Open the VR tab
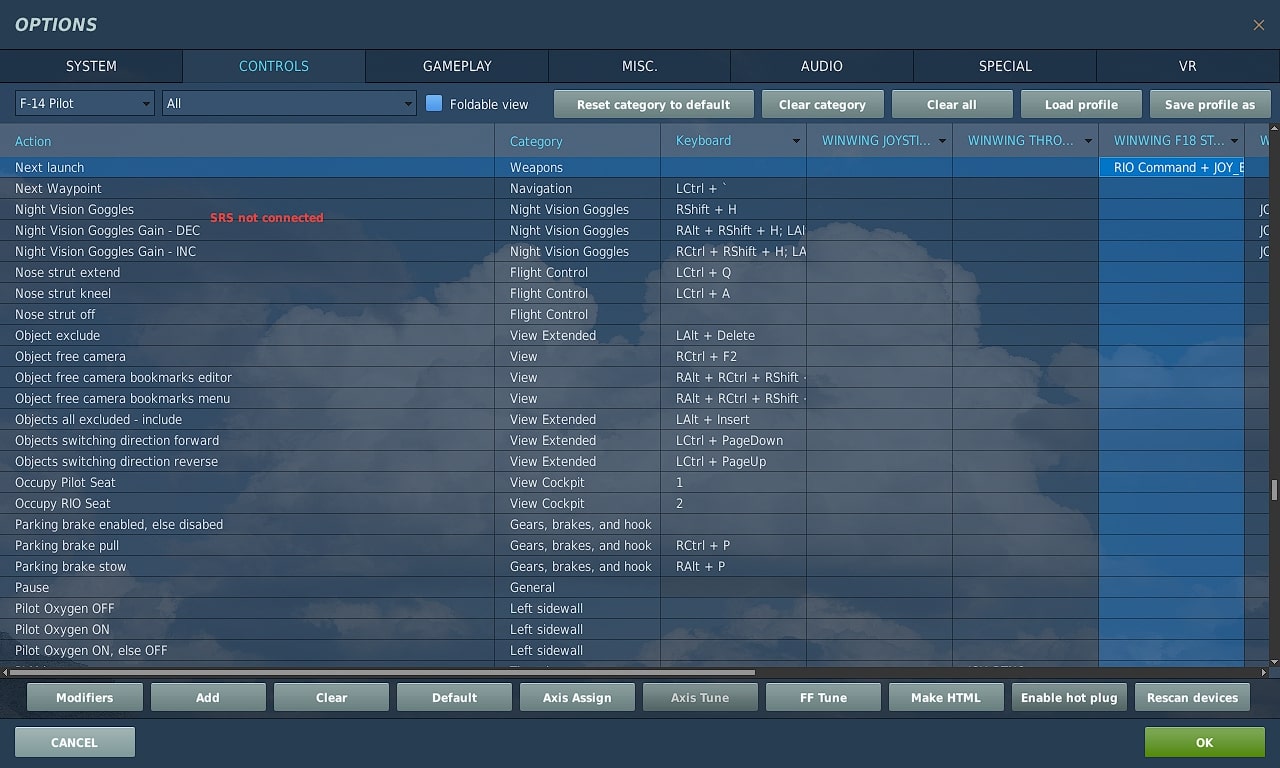 tap(1187, 66)
